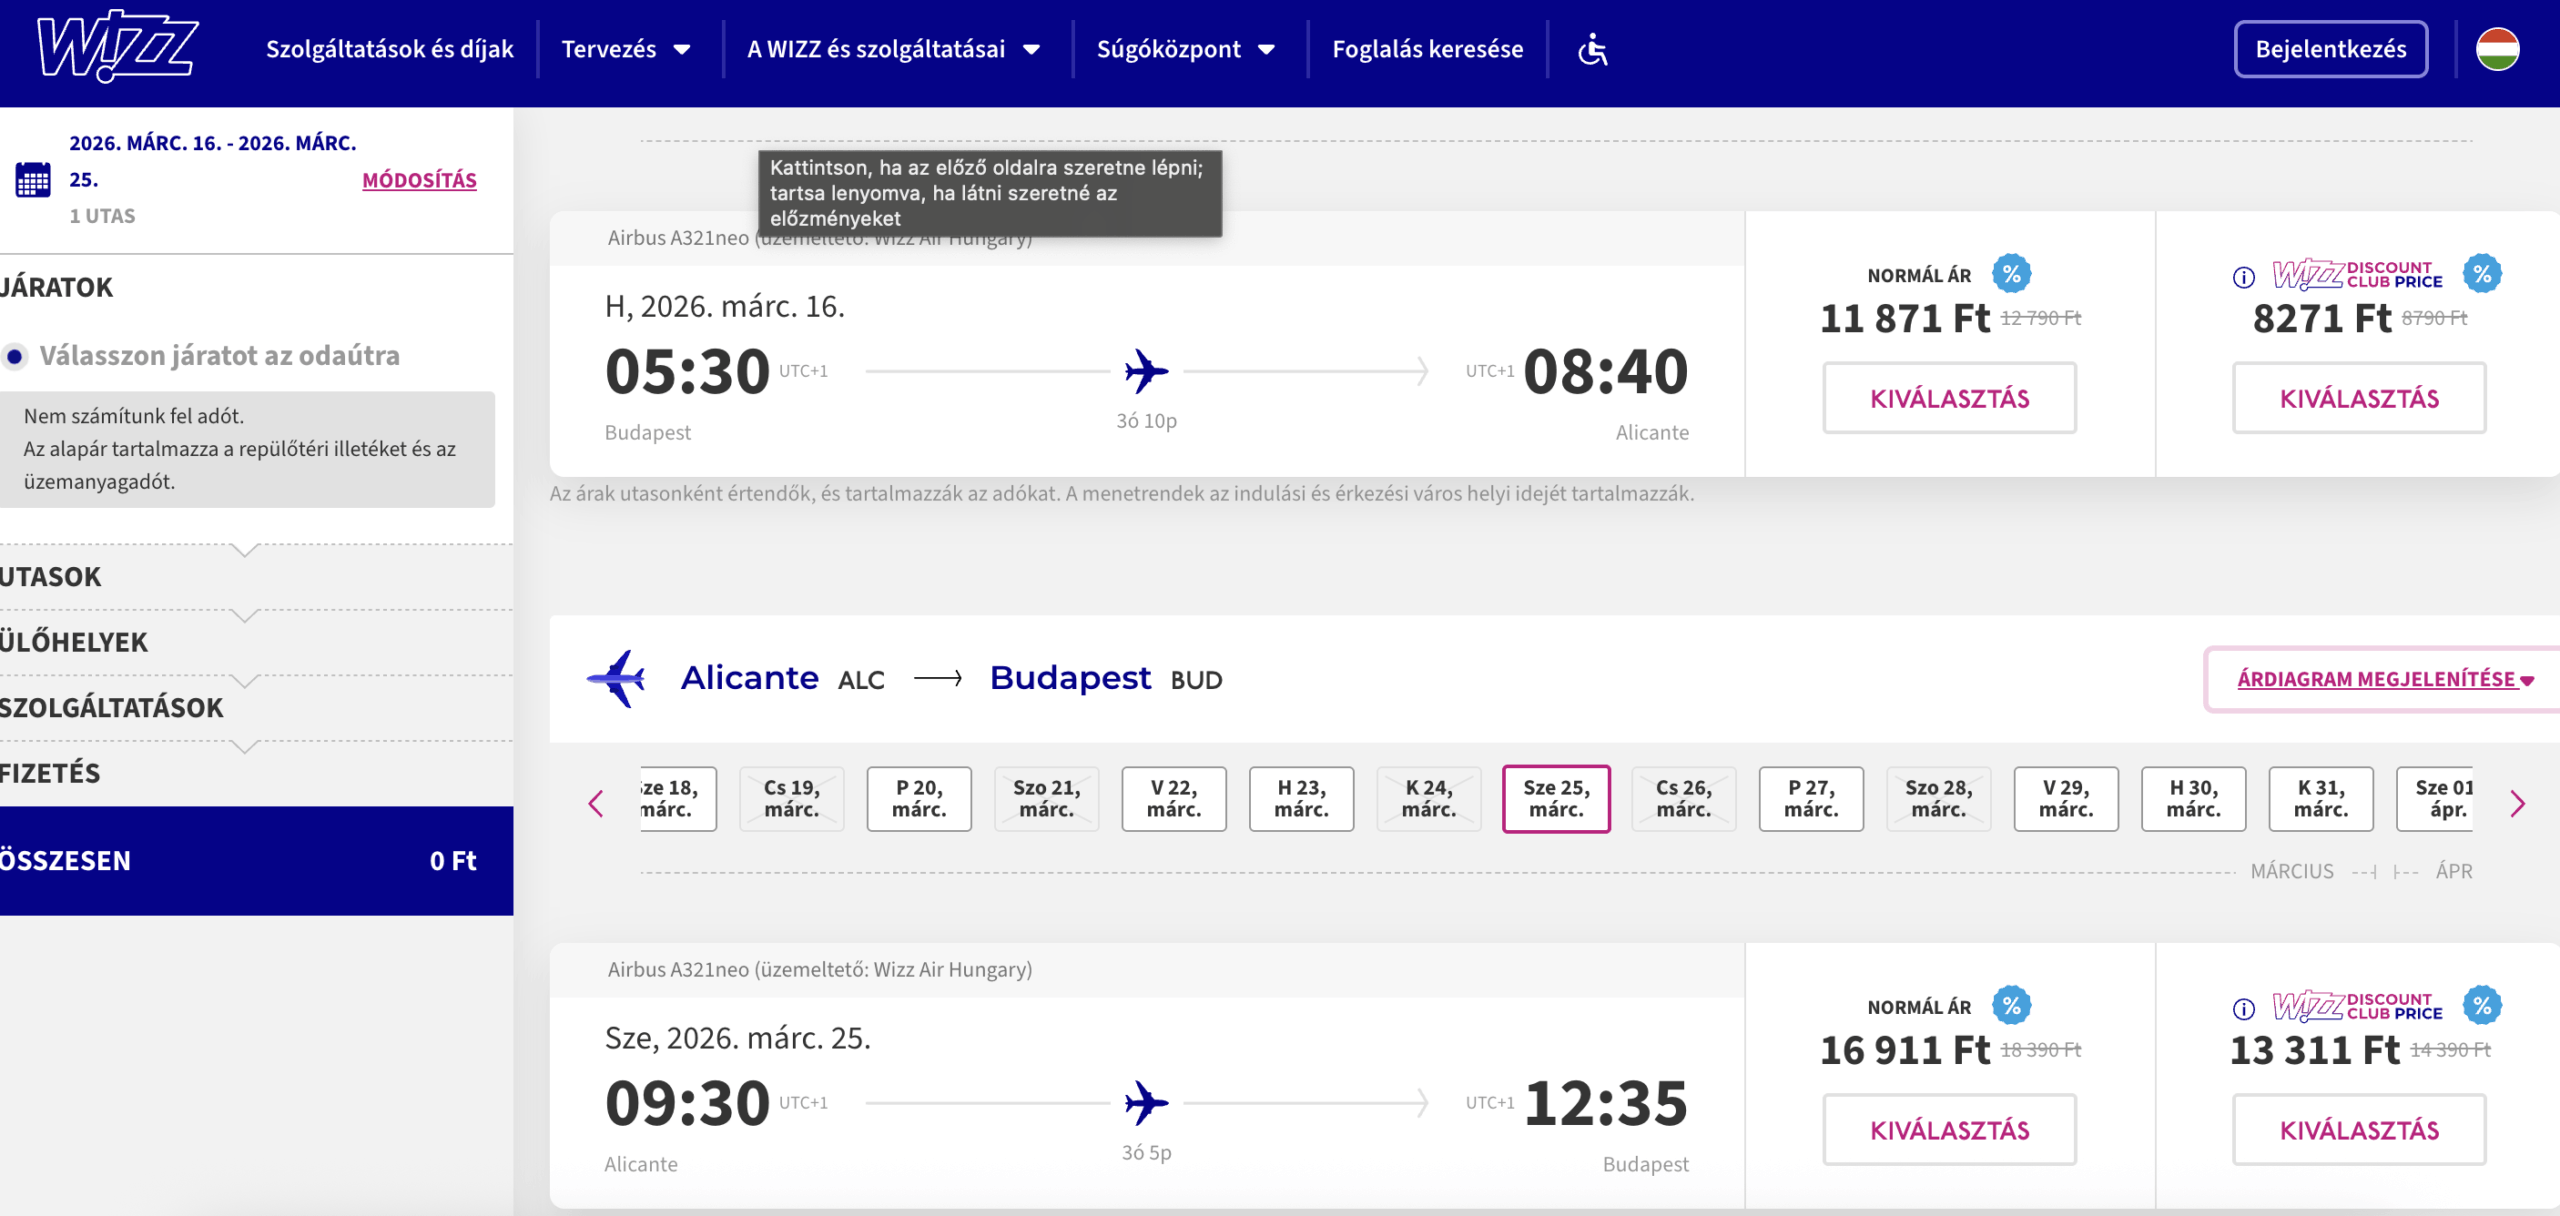
Task: Click the percent badge next to outbound Normál ár
Action: (2011, 274)
